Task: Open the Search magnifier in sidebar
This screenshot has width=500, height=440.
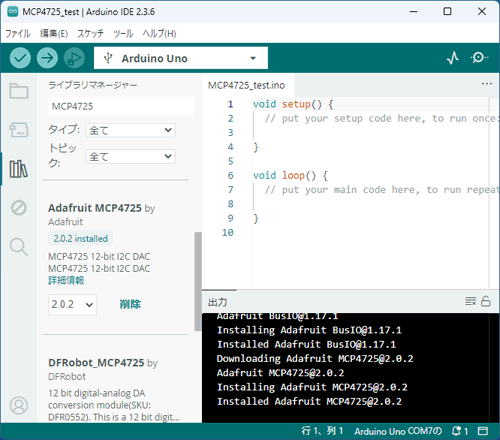Action: [19, 247]
